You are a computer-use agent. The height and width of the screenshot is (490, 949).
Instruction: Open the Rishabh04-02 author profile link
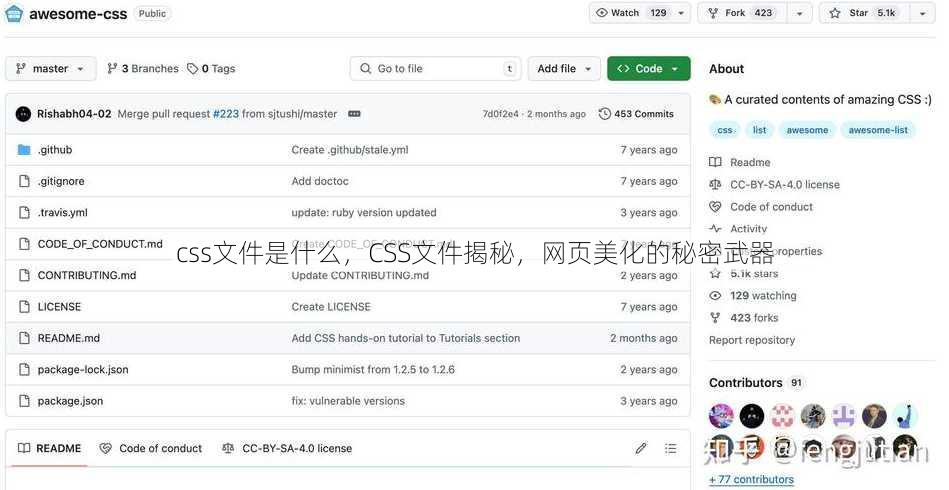(x=74, y=114)
